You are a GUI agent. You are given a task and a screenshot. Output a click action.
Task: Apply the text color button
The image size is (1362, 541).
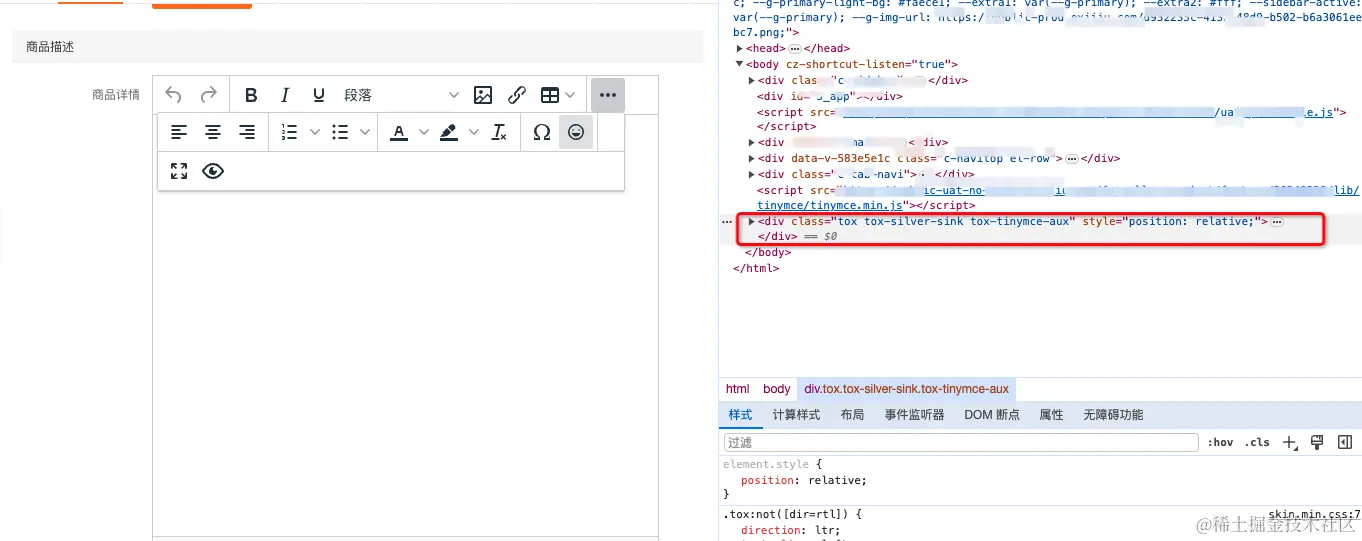399,132
